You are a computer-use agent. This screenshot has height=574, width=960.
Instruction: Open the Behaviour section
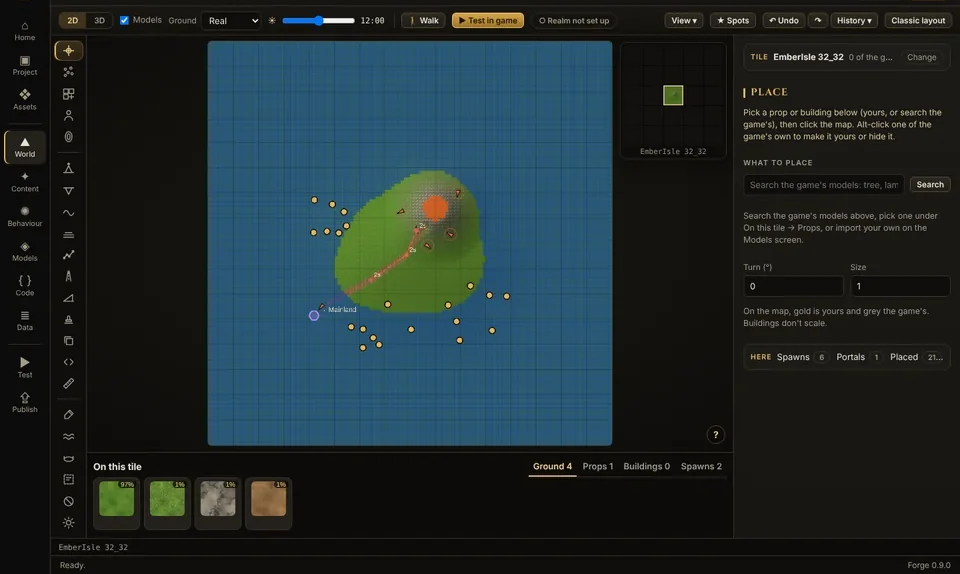tap(24, 217)
